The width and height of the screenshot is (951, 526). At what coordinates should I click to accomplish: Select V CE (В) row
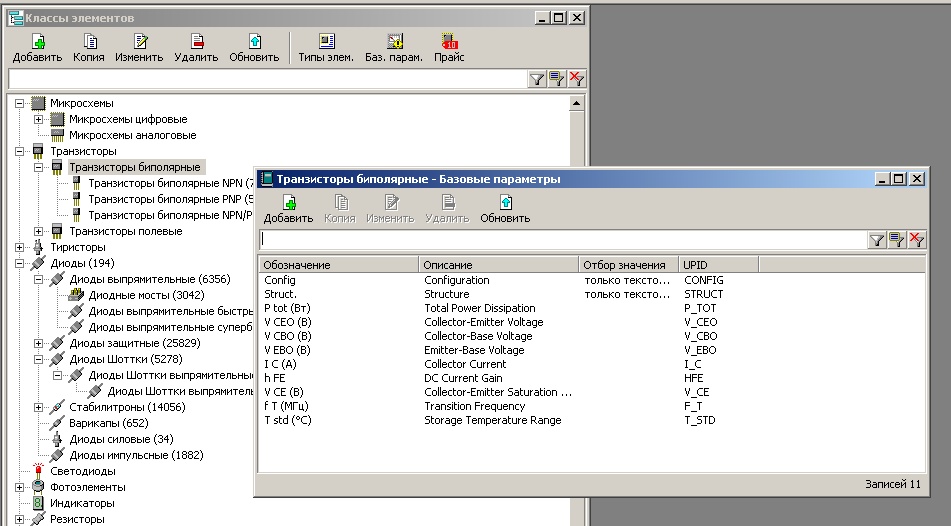click(x=591, y=392)
